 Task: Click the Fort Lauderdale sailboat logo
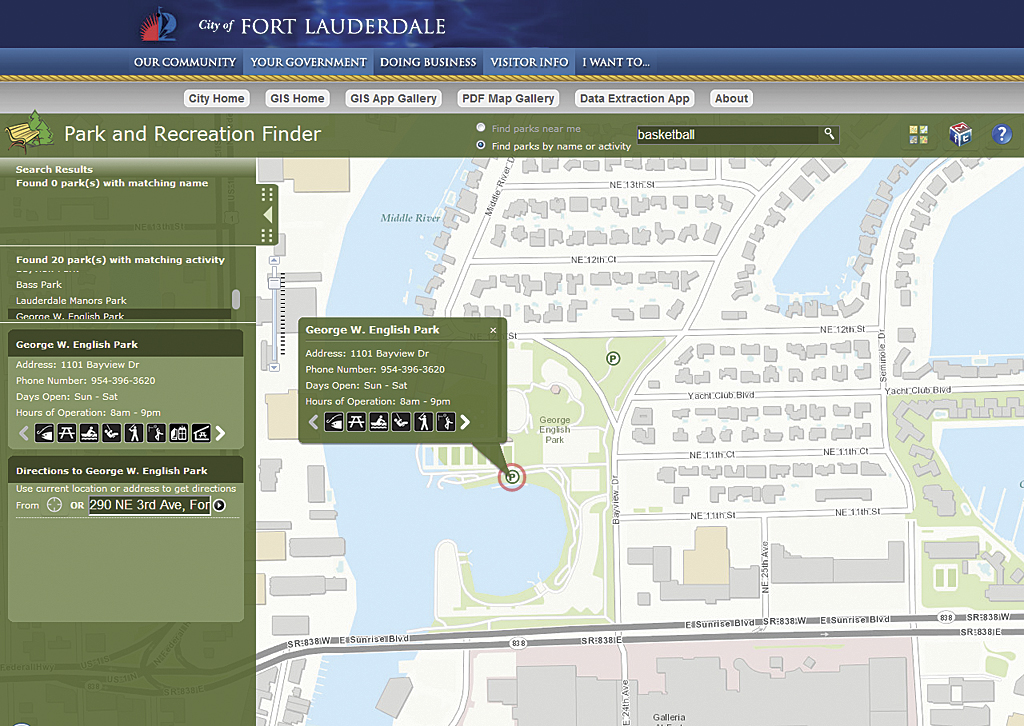158,25
